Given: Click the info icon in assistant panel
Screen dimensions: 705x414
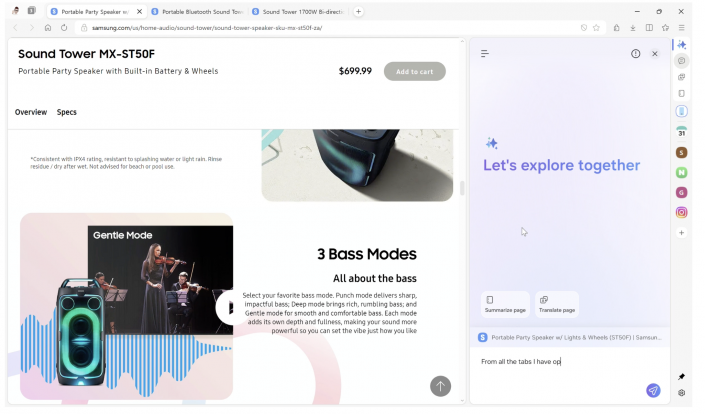Looking at the screenshot, I should pyautogui.click(x=635, y=54).
